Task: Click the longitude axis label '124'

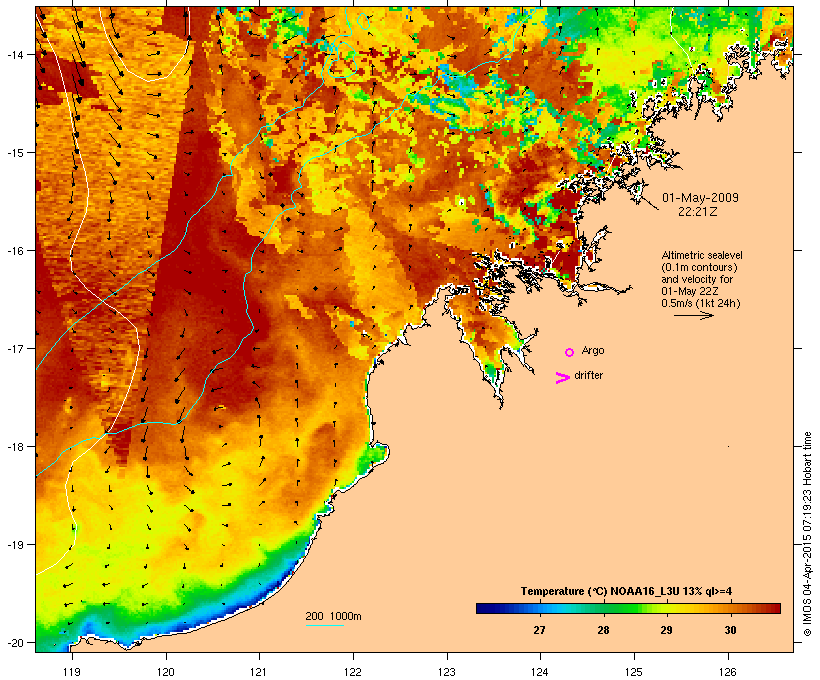Action: tap(540, 672)
